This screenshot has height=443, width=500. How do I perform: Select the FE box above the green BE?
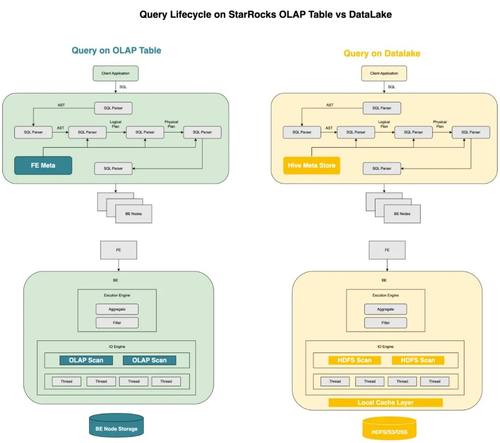[118, 250]
